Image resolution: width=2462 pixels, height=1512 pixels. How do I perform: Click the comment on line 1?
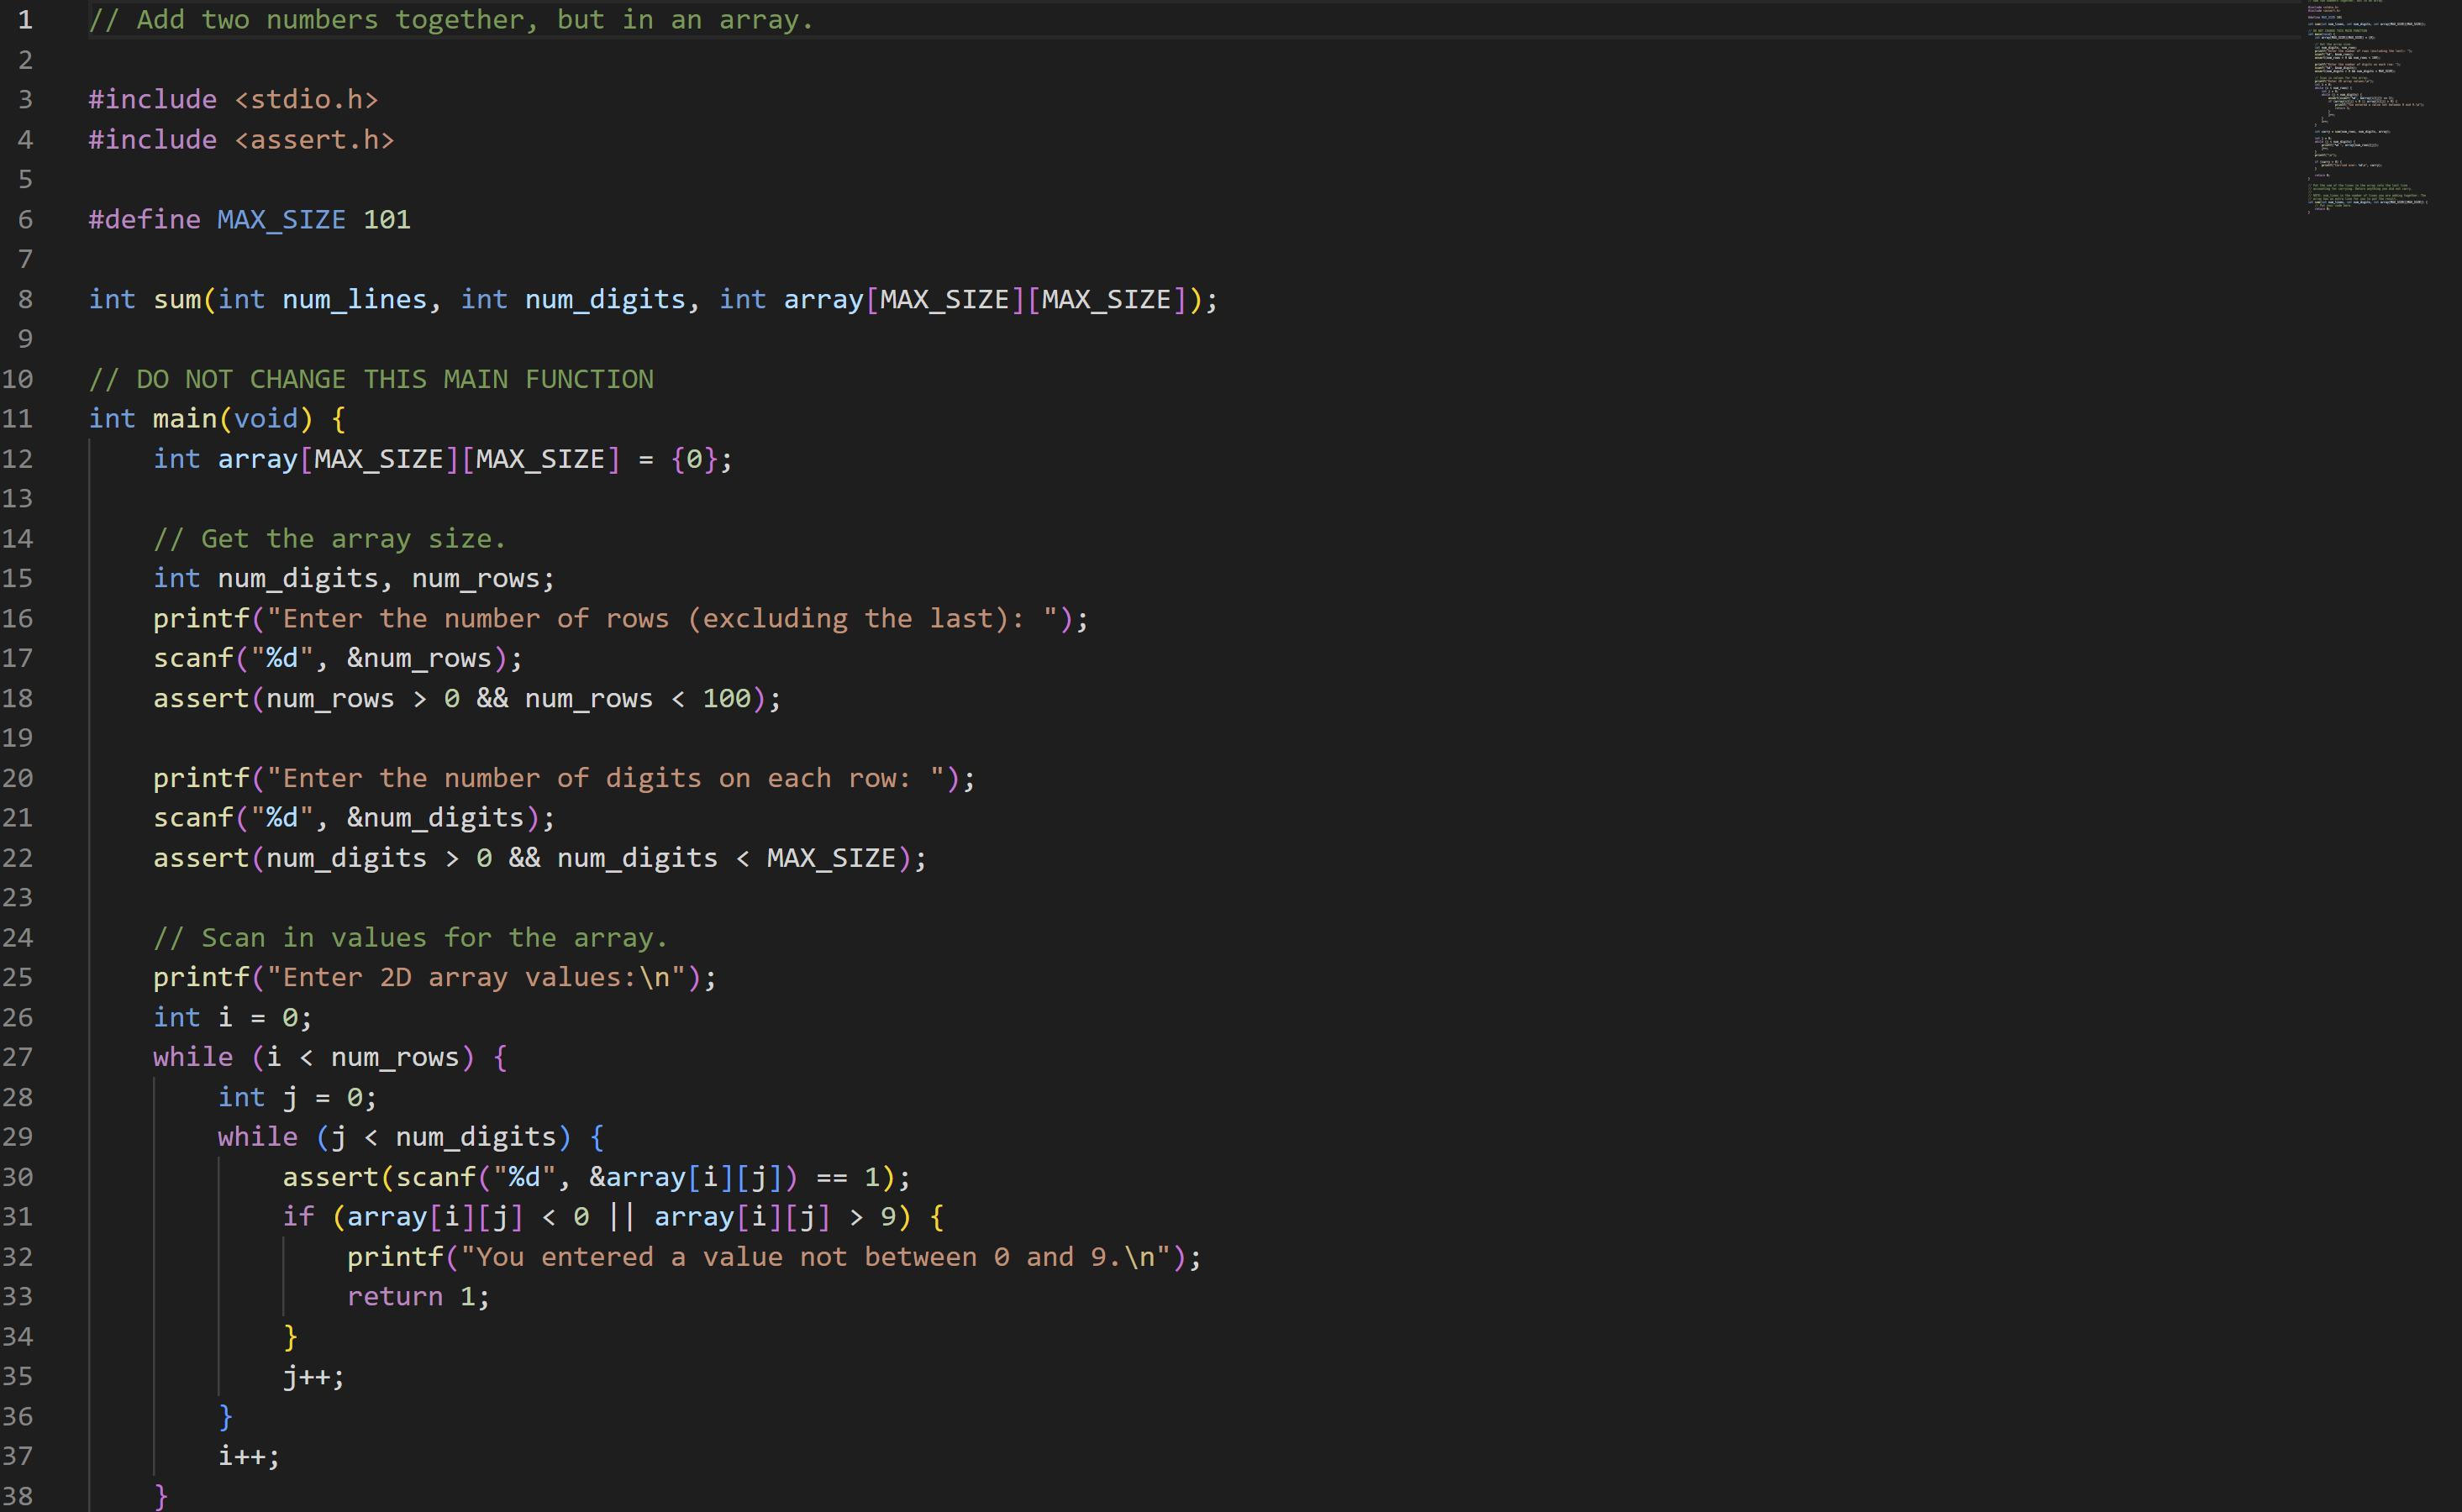450,19
